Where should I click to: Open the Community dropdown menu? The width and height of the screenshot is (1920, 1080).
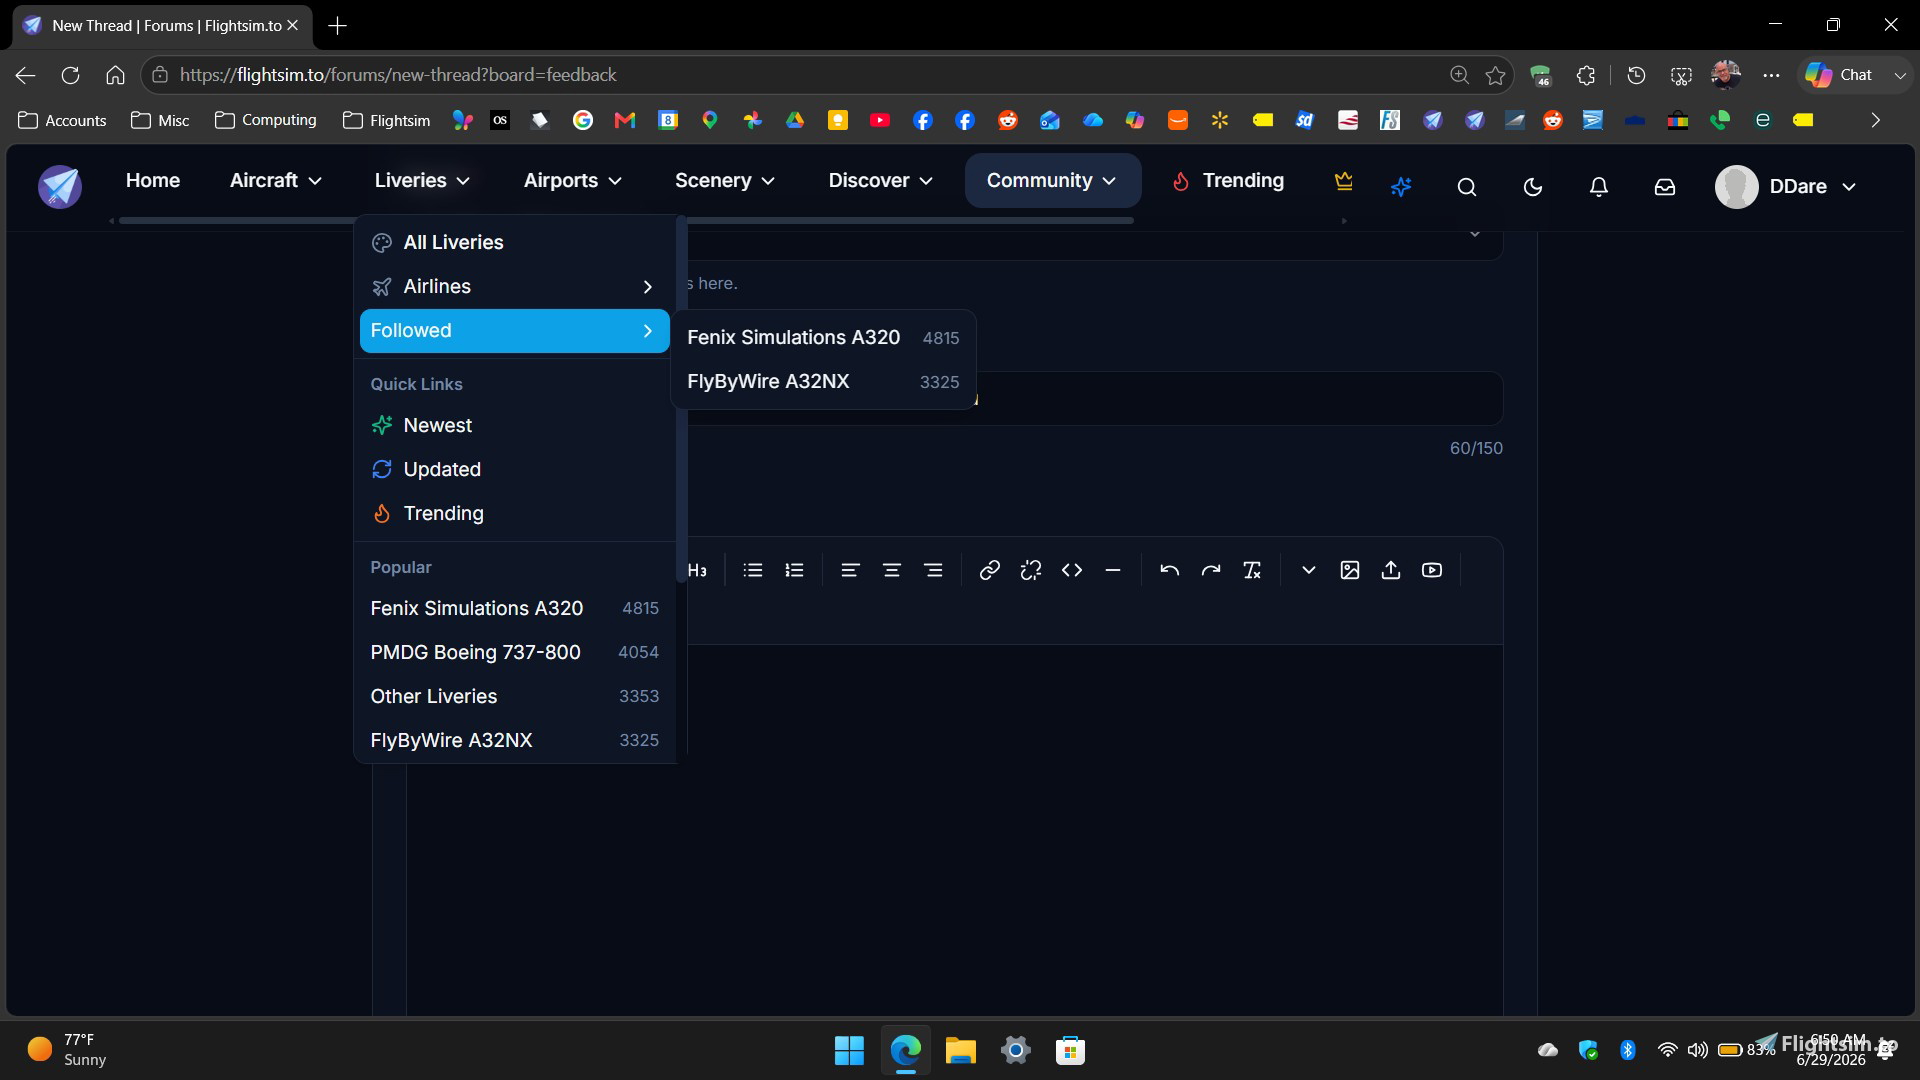1052,181
